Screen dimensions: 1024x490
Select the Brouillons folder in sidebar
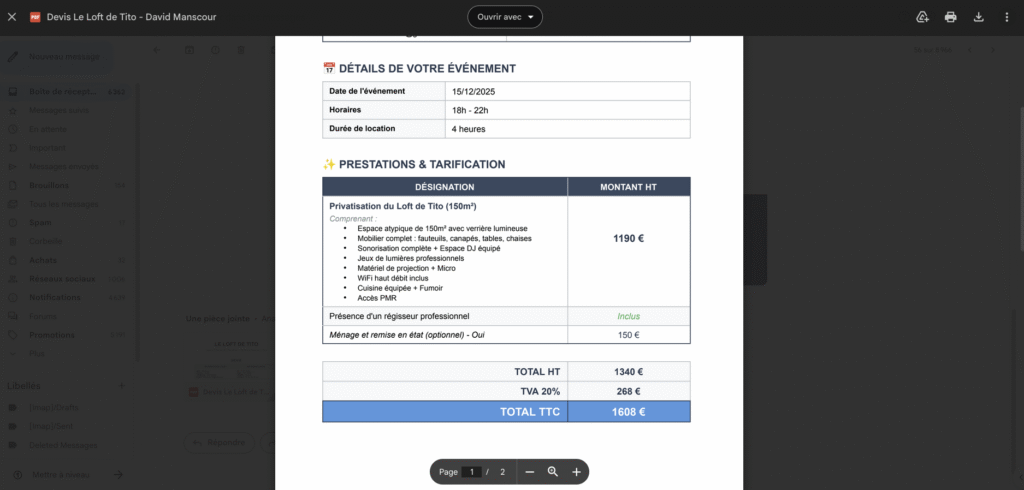pyautogui.click(x=49, y=185)
